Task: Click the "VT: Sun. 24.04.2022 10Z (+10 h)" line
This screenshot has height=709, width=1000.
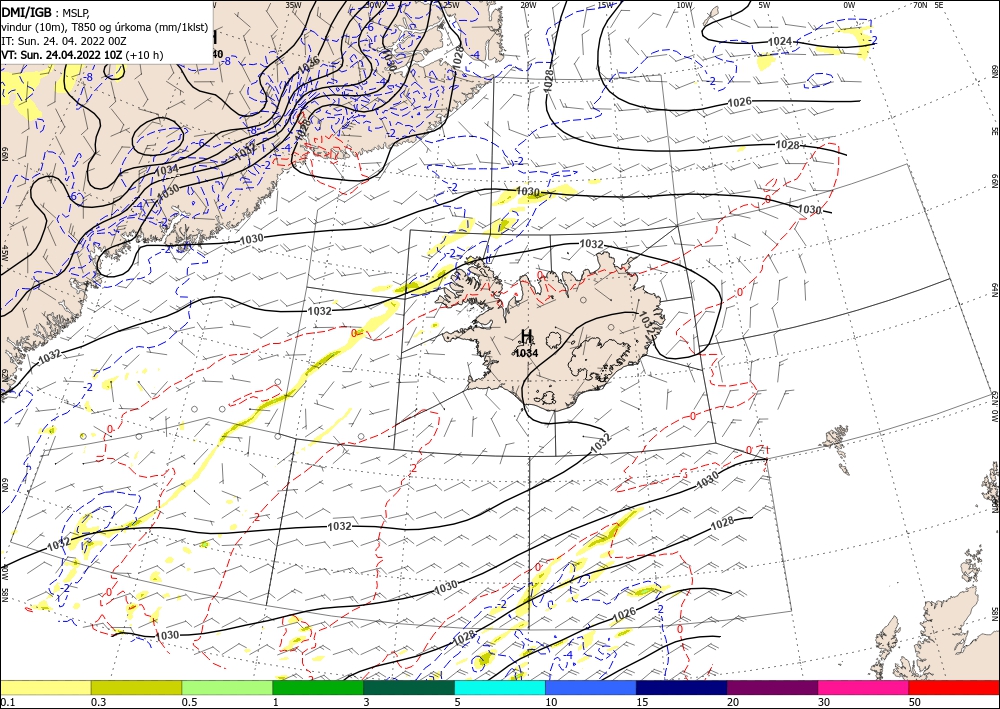Action: point(82,55)
